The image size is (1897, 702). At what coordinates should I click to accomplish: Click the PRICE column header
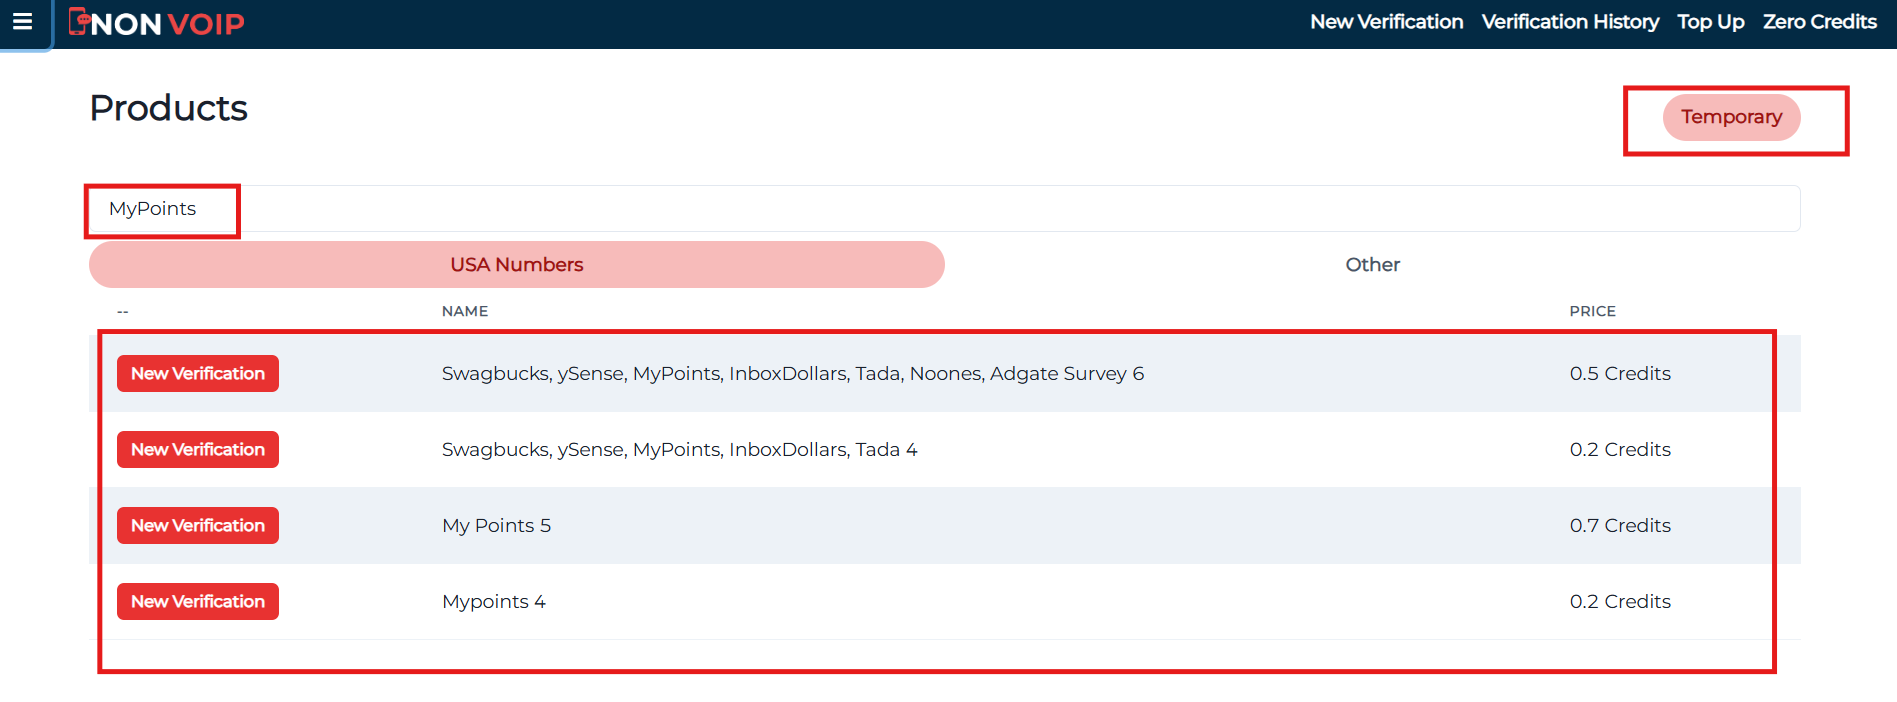(1592, 311)
